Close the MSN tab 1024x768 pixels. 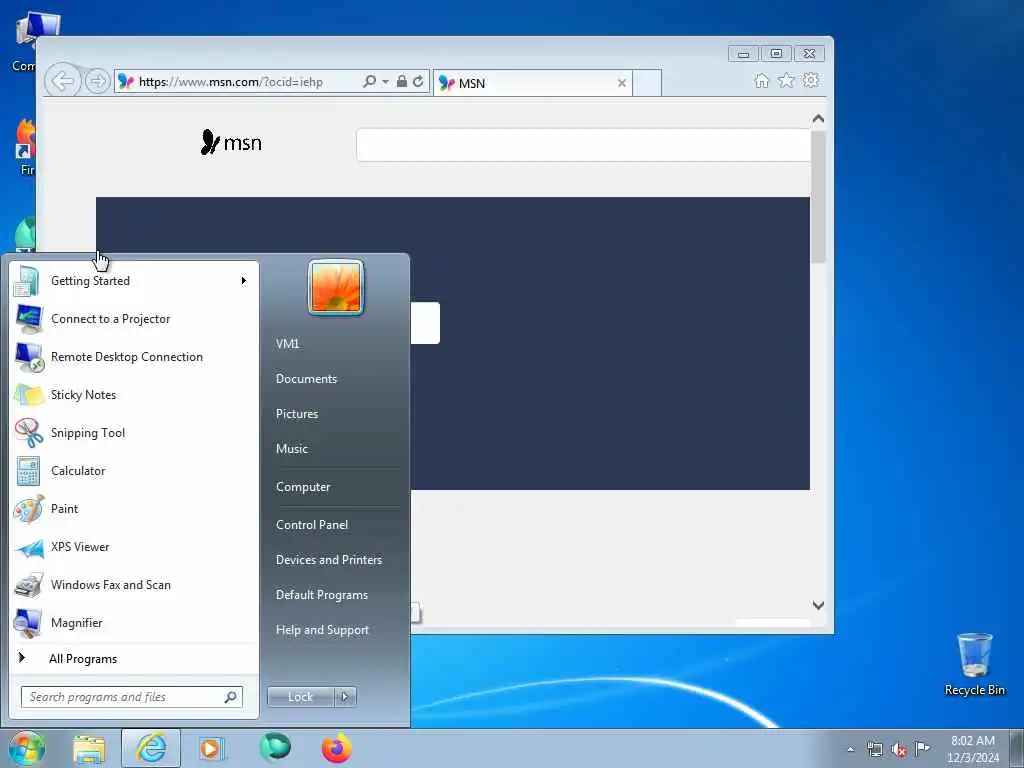click(x=622, y=83)
